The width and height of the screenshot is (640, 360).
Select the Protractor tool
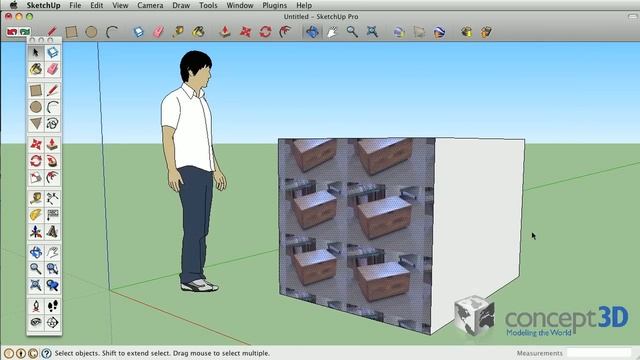[36, 215]
